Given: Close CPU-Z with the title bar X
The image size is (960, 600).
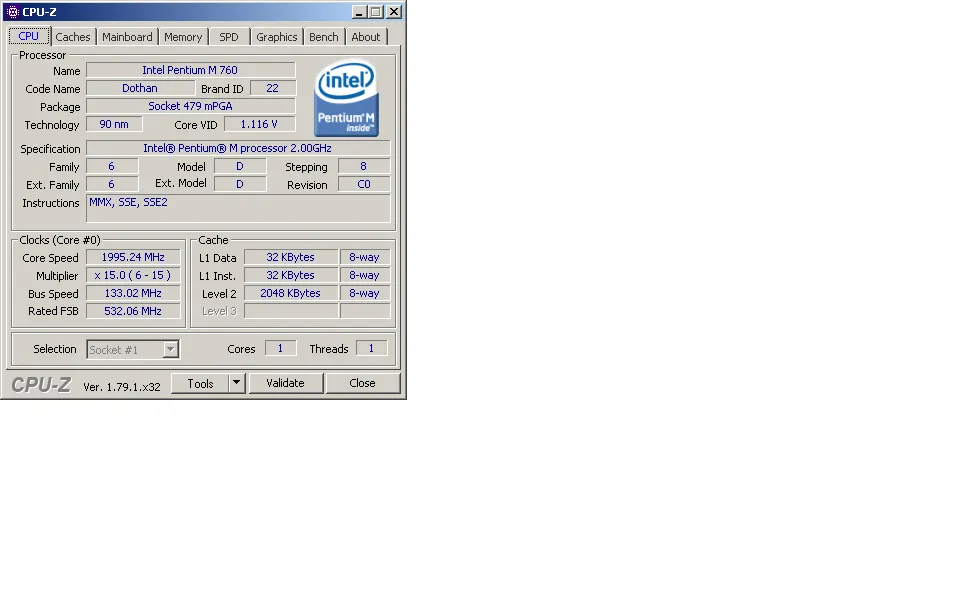Looking at the screenshot, I should point(394,12).
